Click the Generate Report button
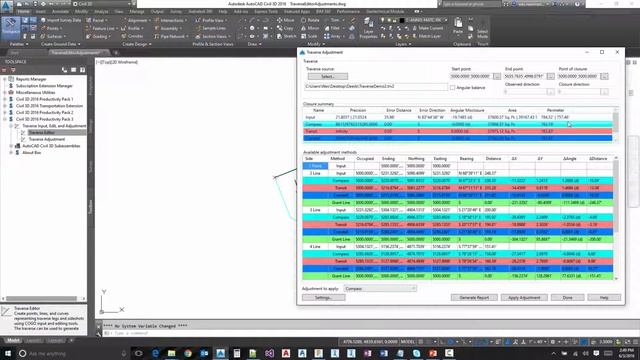 (474, 298)
